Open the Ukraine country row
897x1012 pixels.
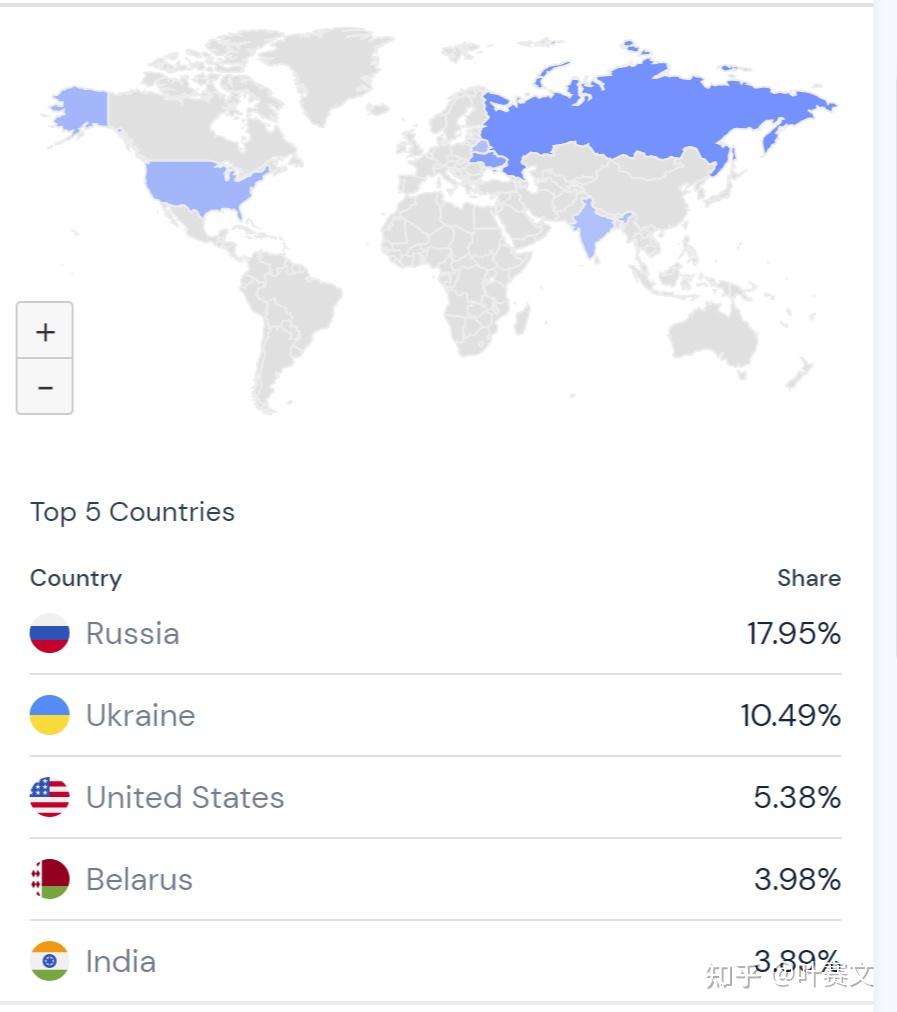coord(436,715)
